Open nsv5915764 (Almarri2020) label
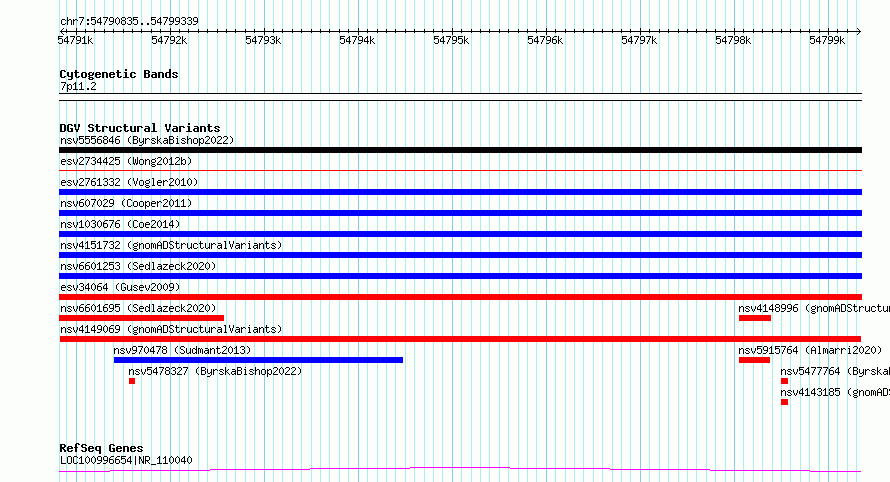Viewport: 890px width, 482px height. [810, 350]
